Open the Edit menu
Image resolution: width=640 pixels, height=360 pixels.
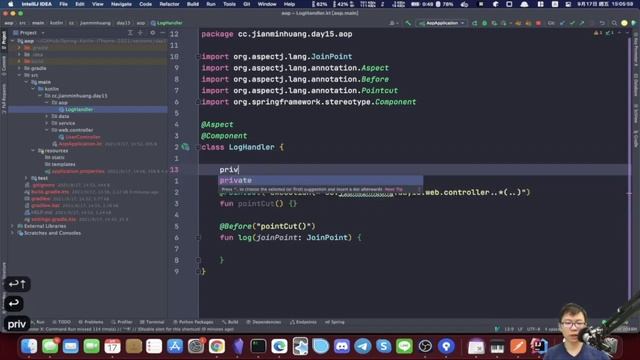(x=80, y=4)
